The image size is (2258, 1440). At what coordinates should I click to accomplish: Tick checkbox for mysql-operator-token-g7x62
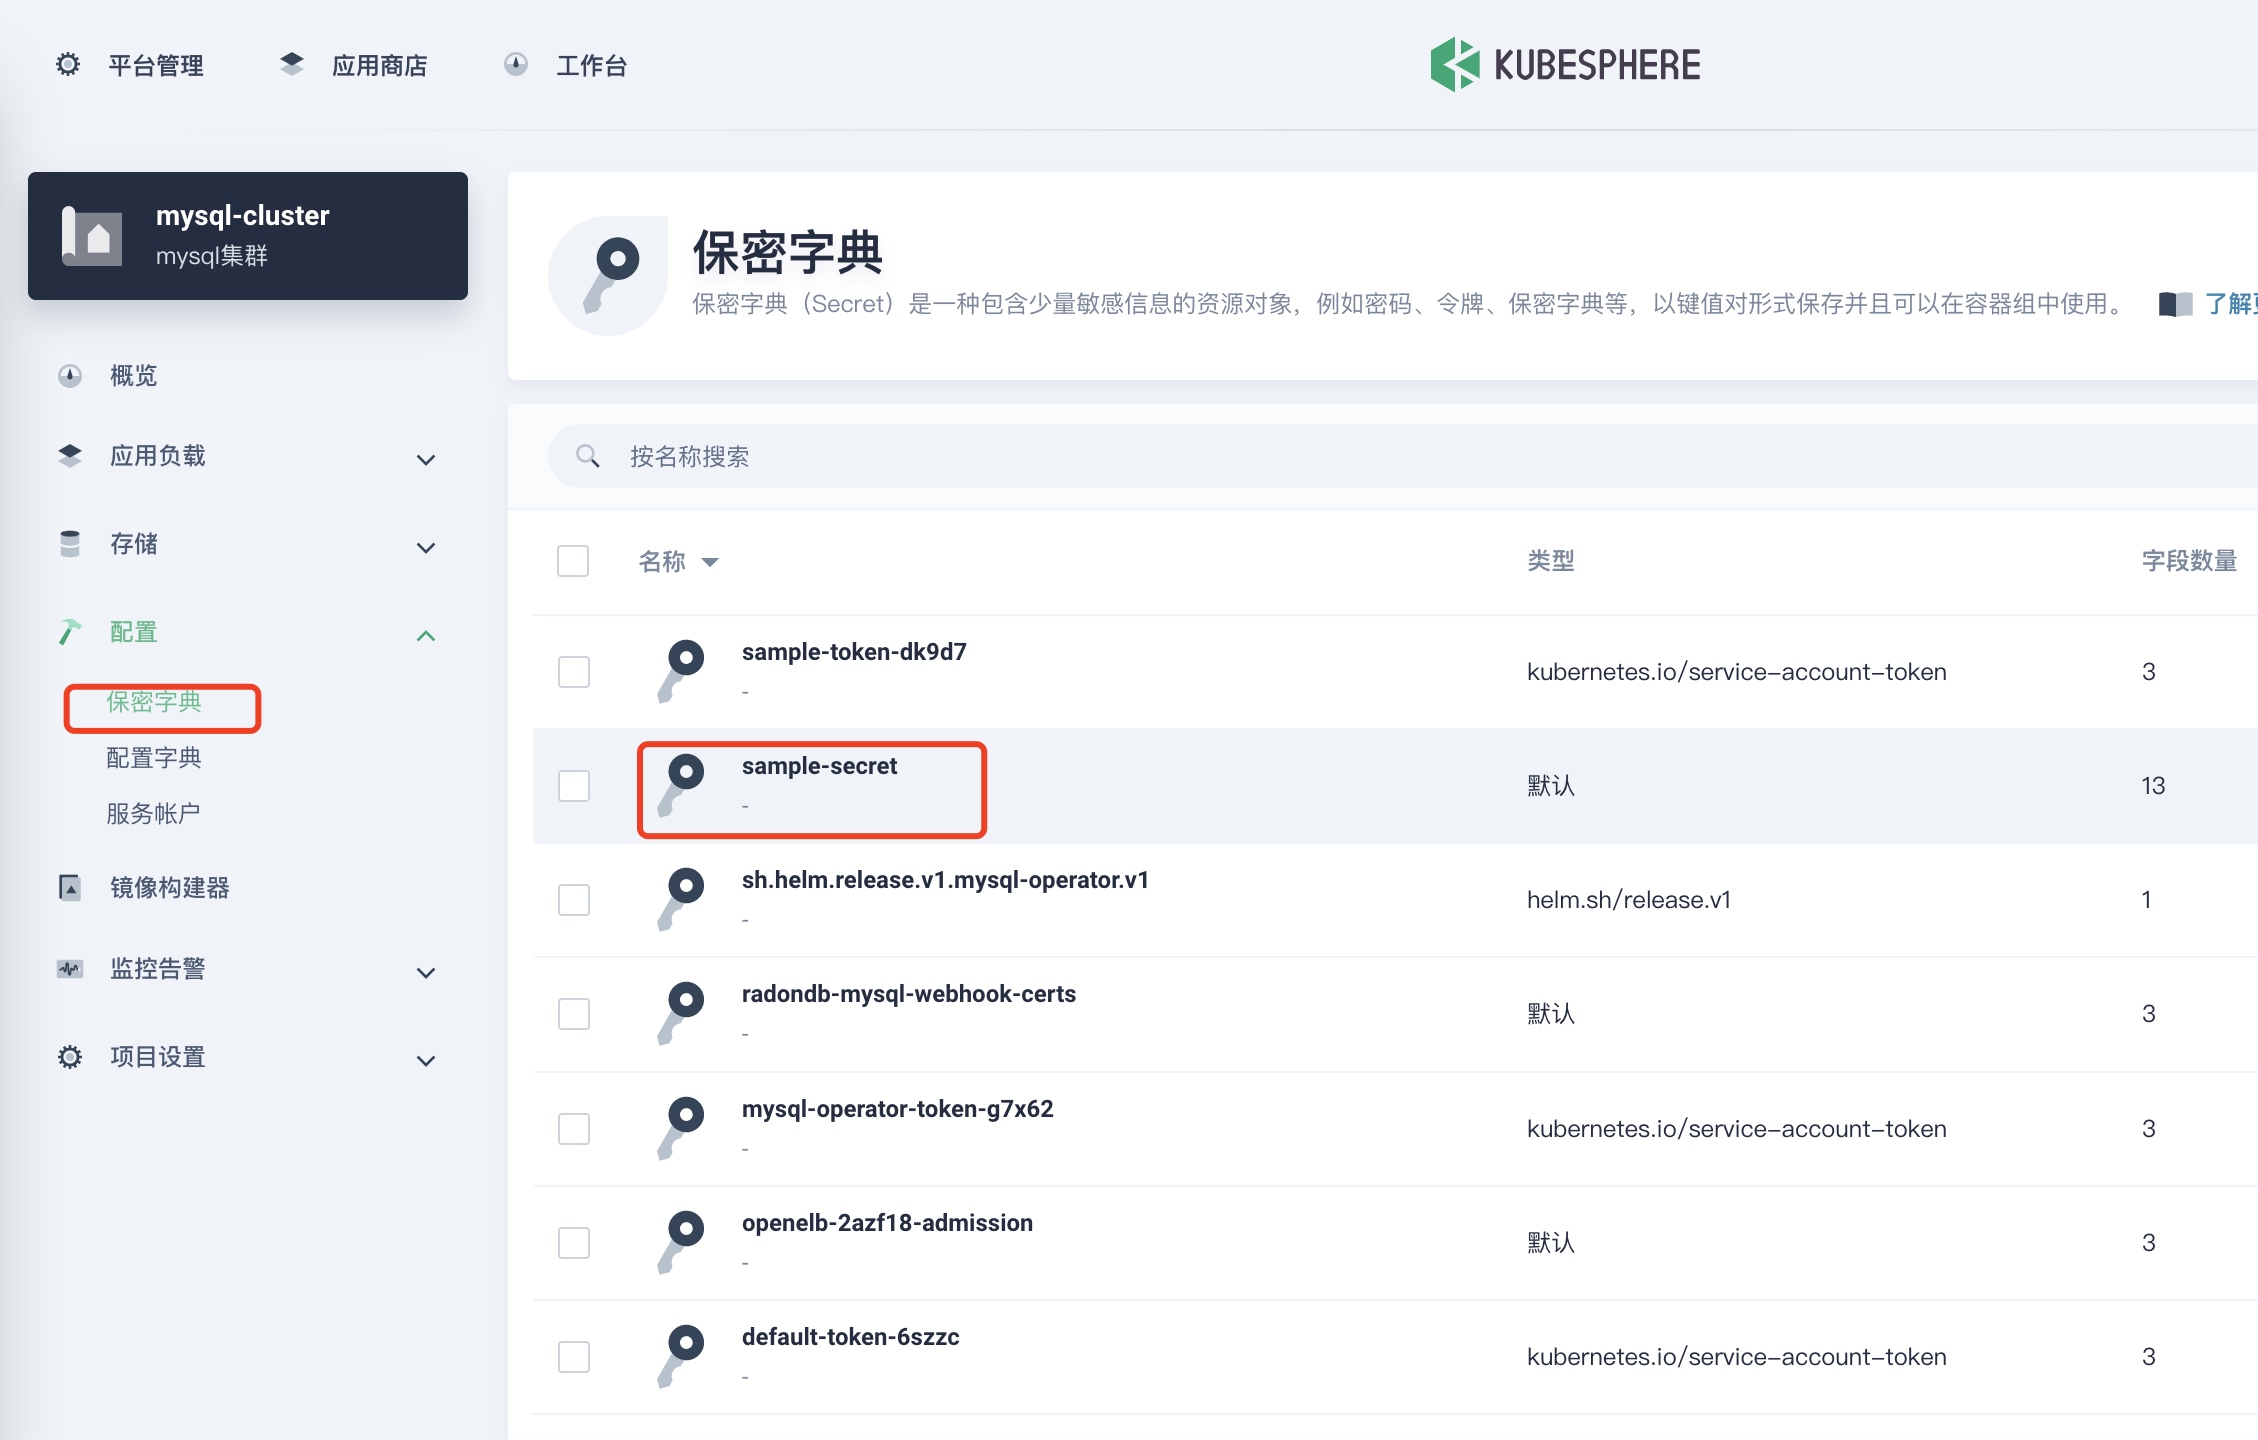(x=574, y=1129)
